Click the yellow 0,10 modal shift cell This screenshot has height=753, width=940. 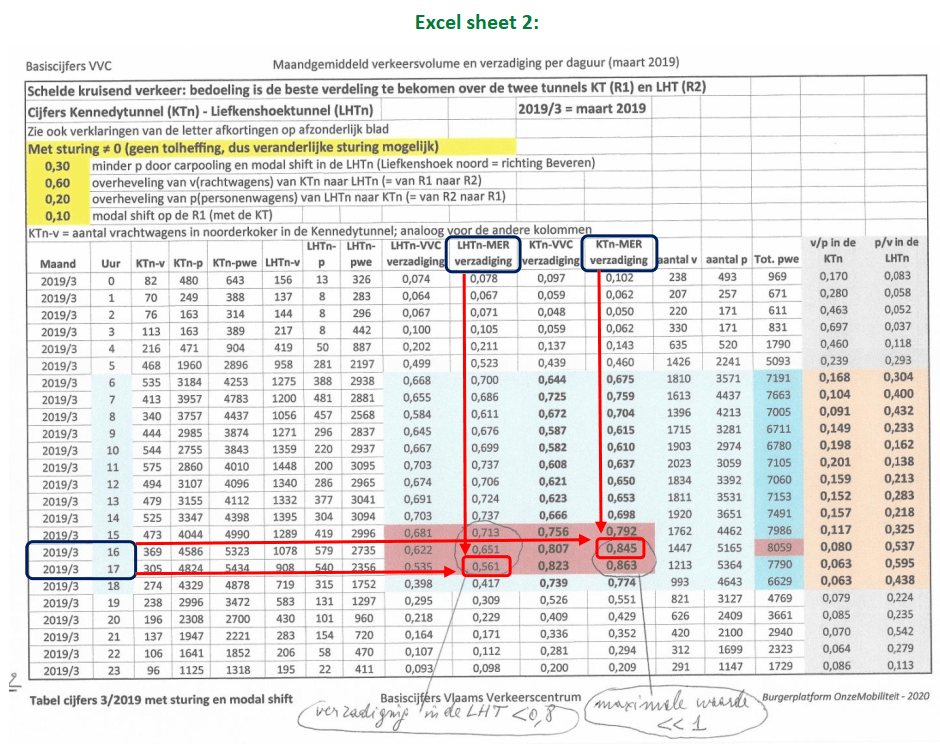pyautogui.click(x=58, y=215)
